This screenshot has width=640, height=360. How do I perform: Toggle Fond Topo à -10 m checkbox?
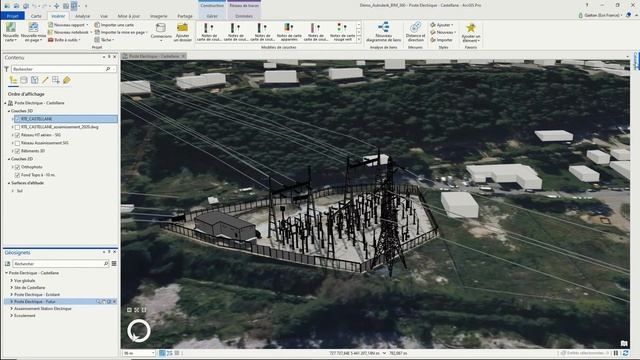click(17, 175)
